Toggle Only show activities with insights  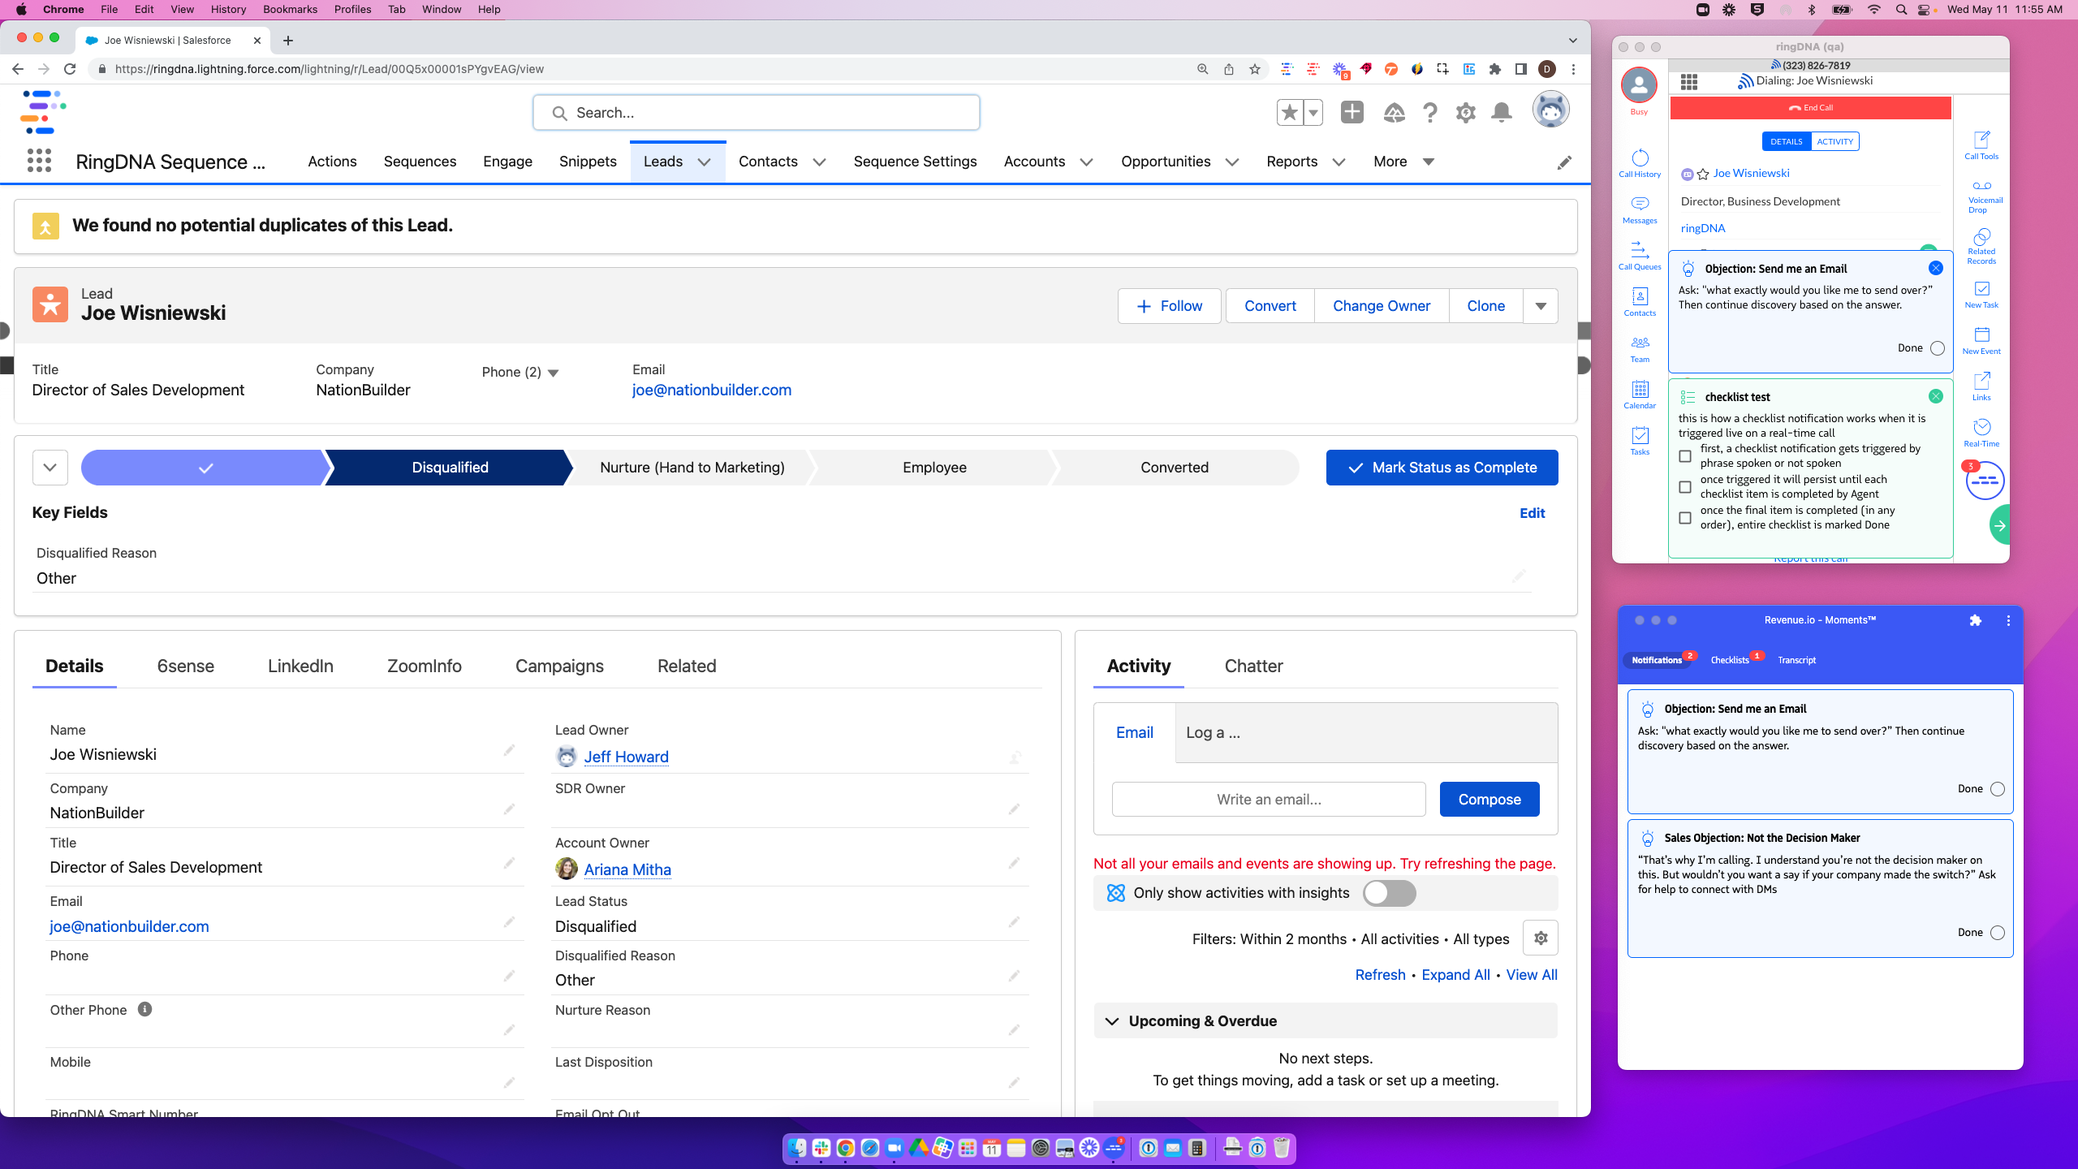[1389, 893]
